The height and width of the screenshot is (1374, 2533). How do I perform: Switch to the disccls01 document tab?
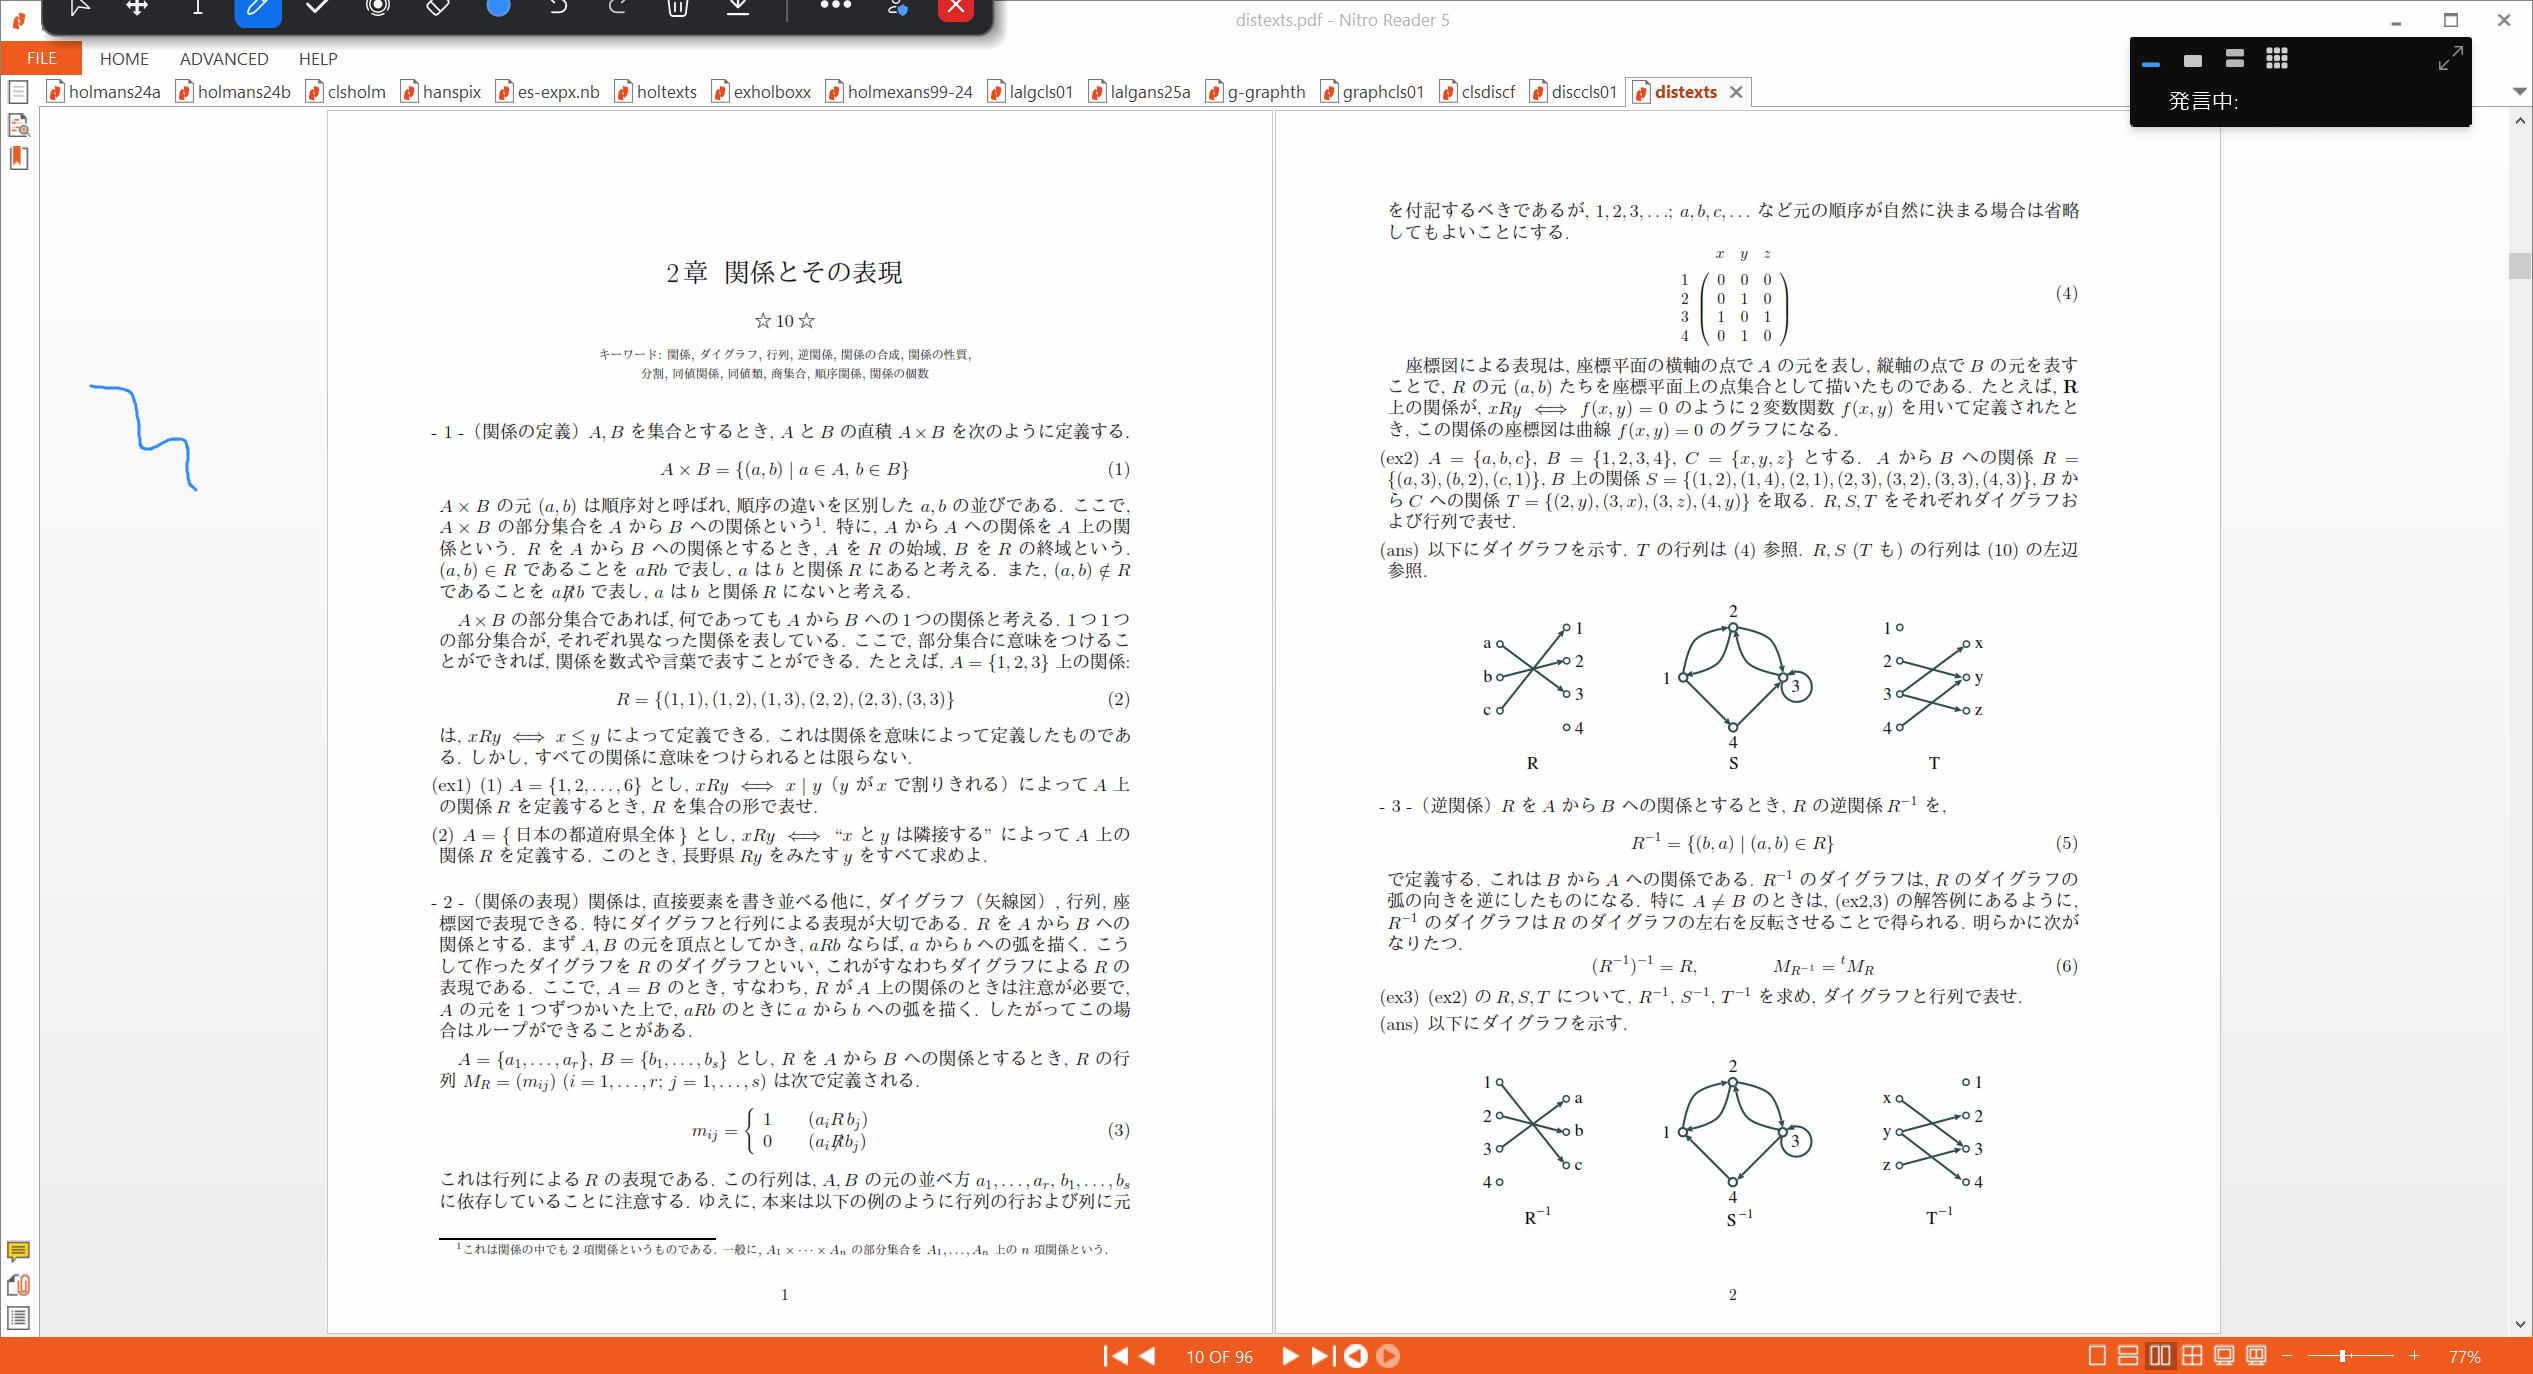coord(1574,92)
